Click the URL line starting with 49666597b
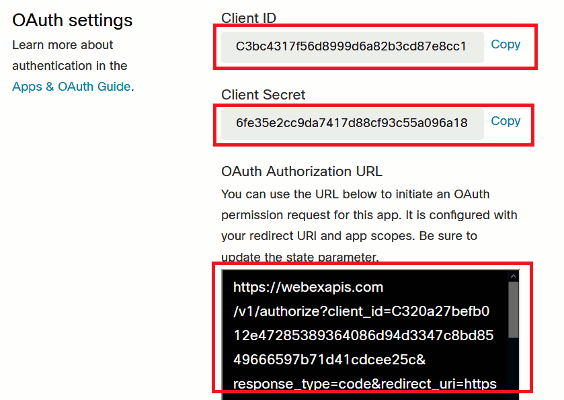564x400 pixels. tap(329, 360)
